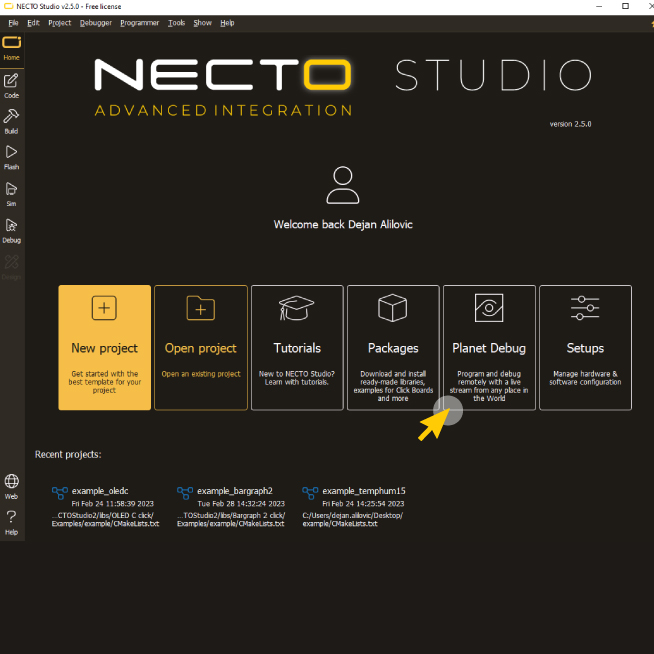Click the example_oledc project icon
The width and height of the screenshot is (654, 654).
click(x=60, y=493)
